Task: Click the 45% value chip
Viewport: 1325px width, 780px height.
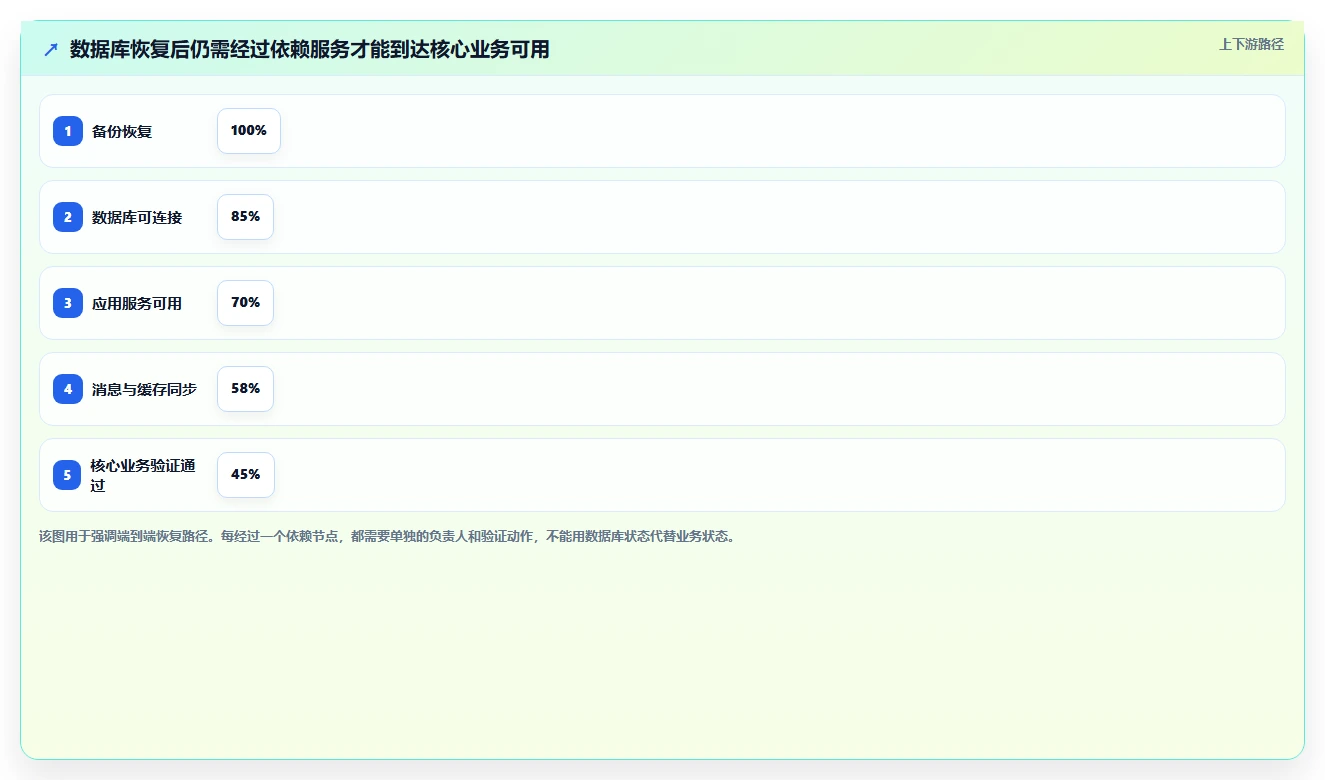Action: click(x=246, y=475)
